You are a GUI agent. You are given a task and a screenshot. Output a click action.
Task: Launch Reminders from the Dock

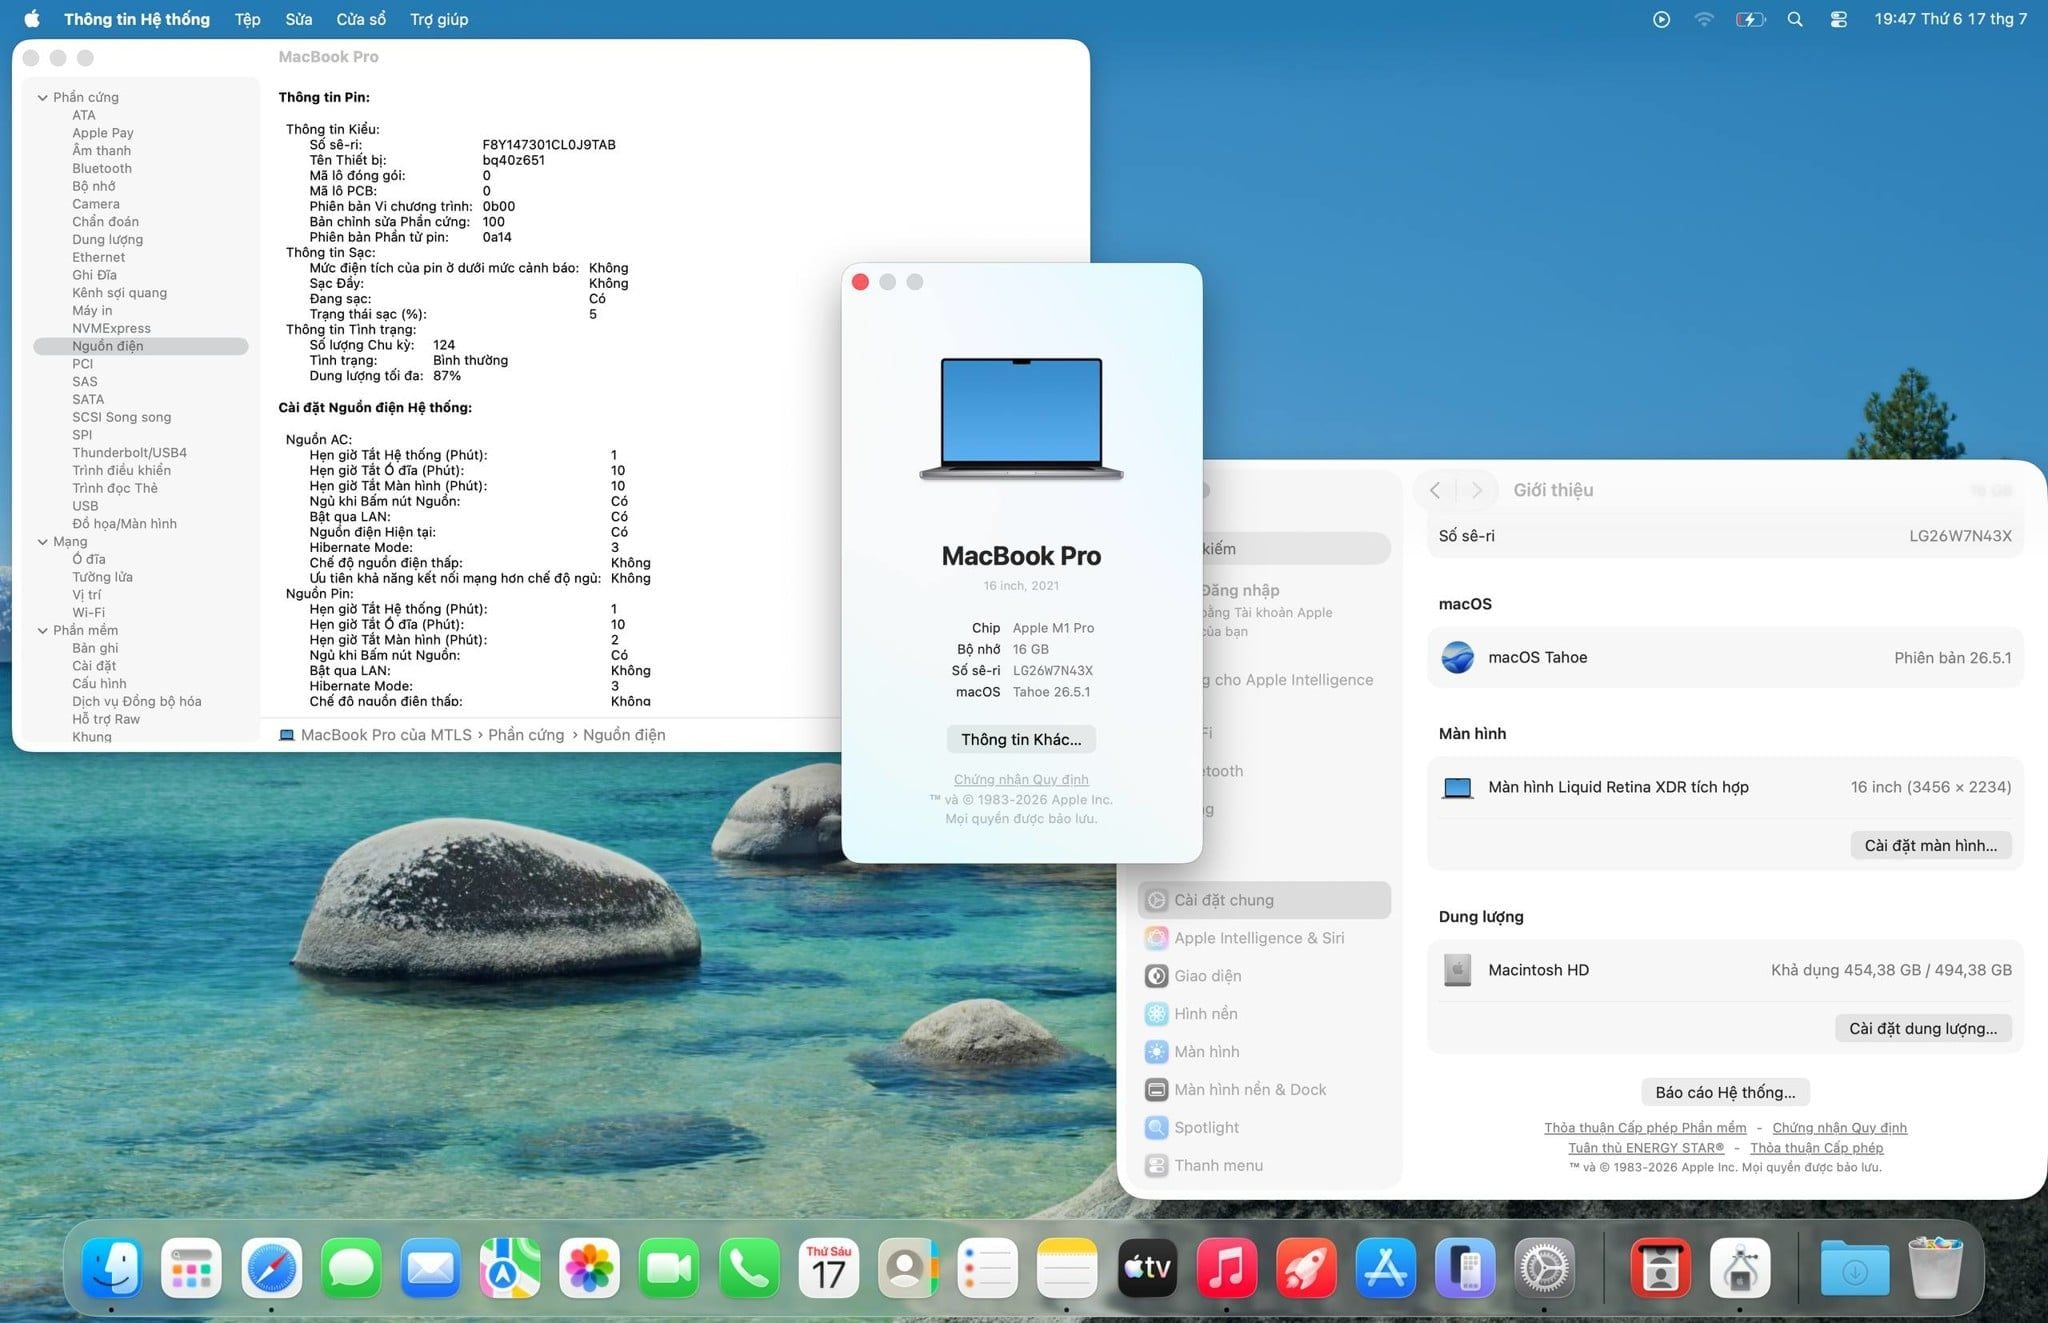pos(987,1268)
